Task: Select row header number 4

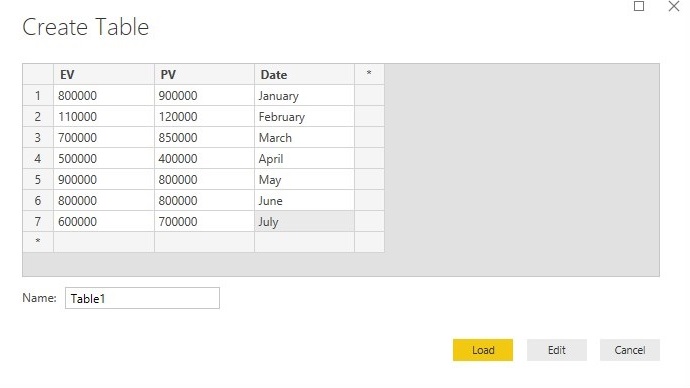Action: 38,158
